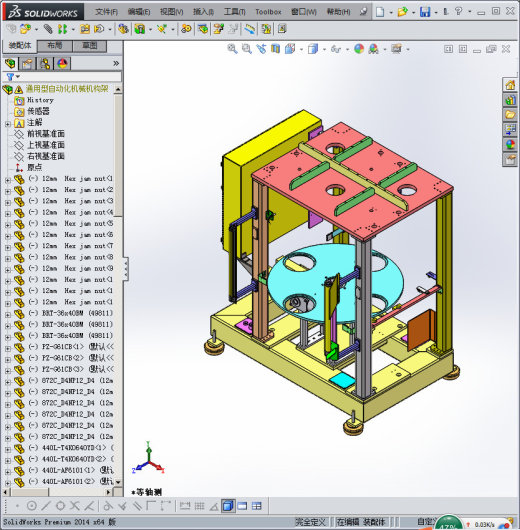The height and width of the screenshot is (530, 520).
Task: Click the component pattern toolbar icon
Action: click(63, 29)
